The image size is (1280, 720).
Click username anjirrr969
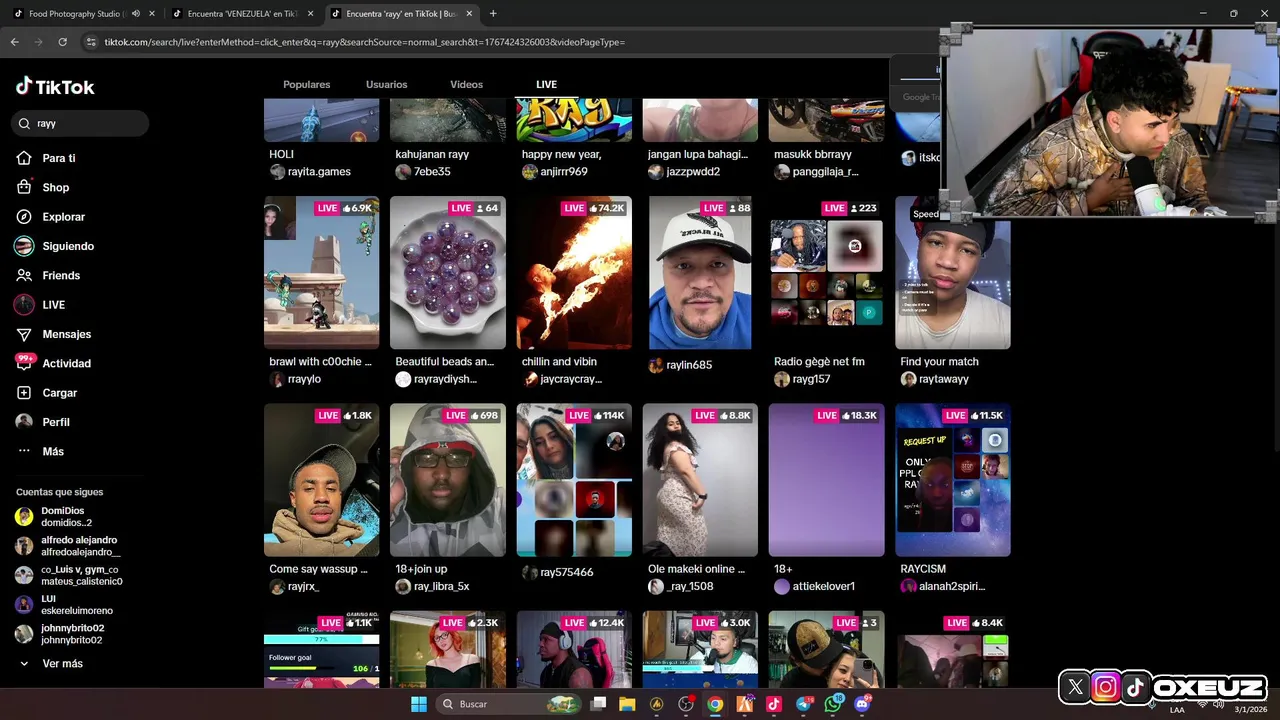(564, 172)
